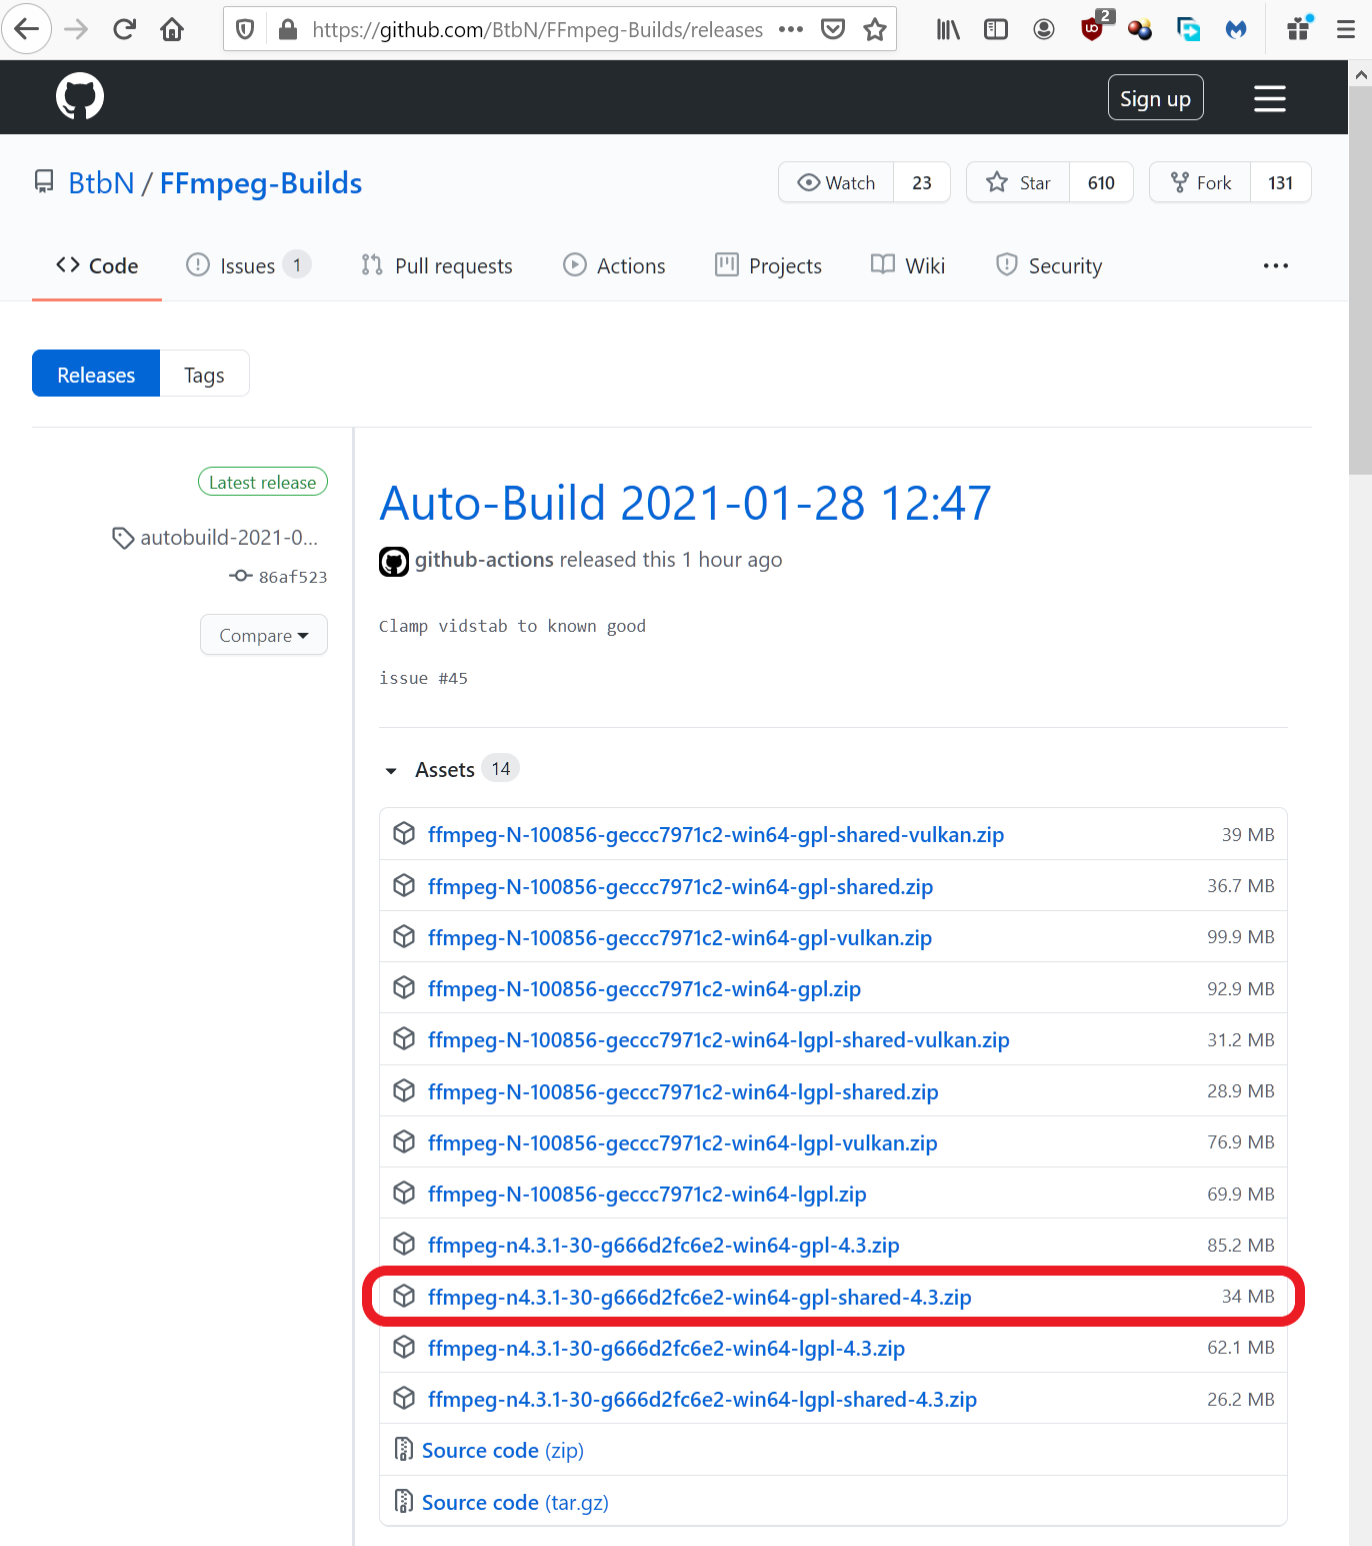The image size is (1372, 1546).
Task: Download N-100856 win64-lgpl-vulkan.zip
Action: click(x=683, y=1143)
